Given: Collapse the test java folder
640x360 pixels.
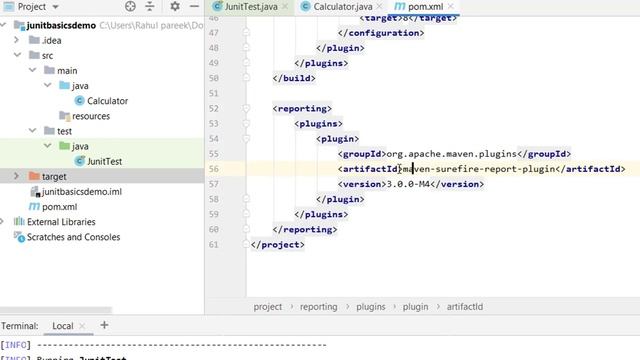Looking at the screenshot, I should tap(47, 145).
